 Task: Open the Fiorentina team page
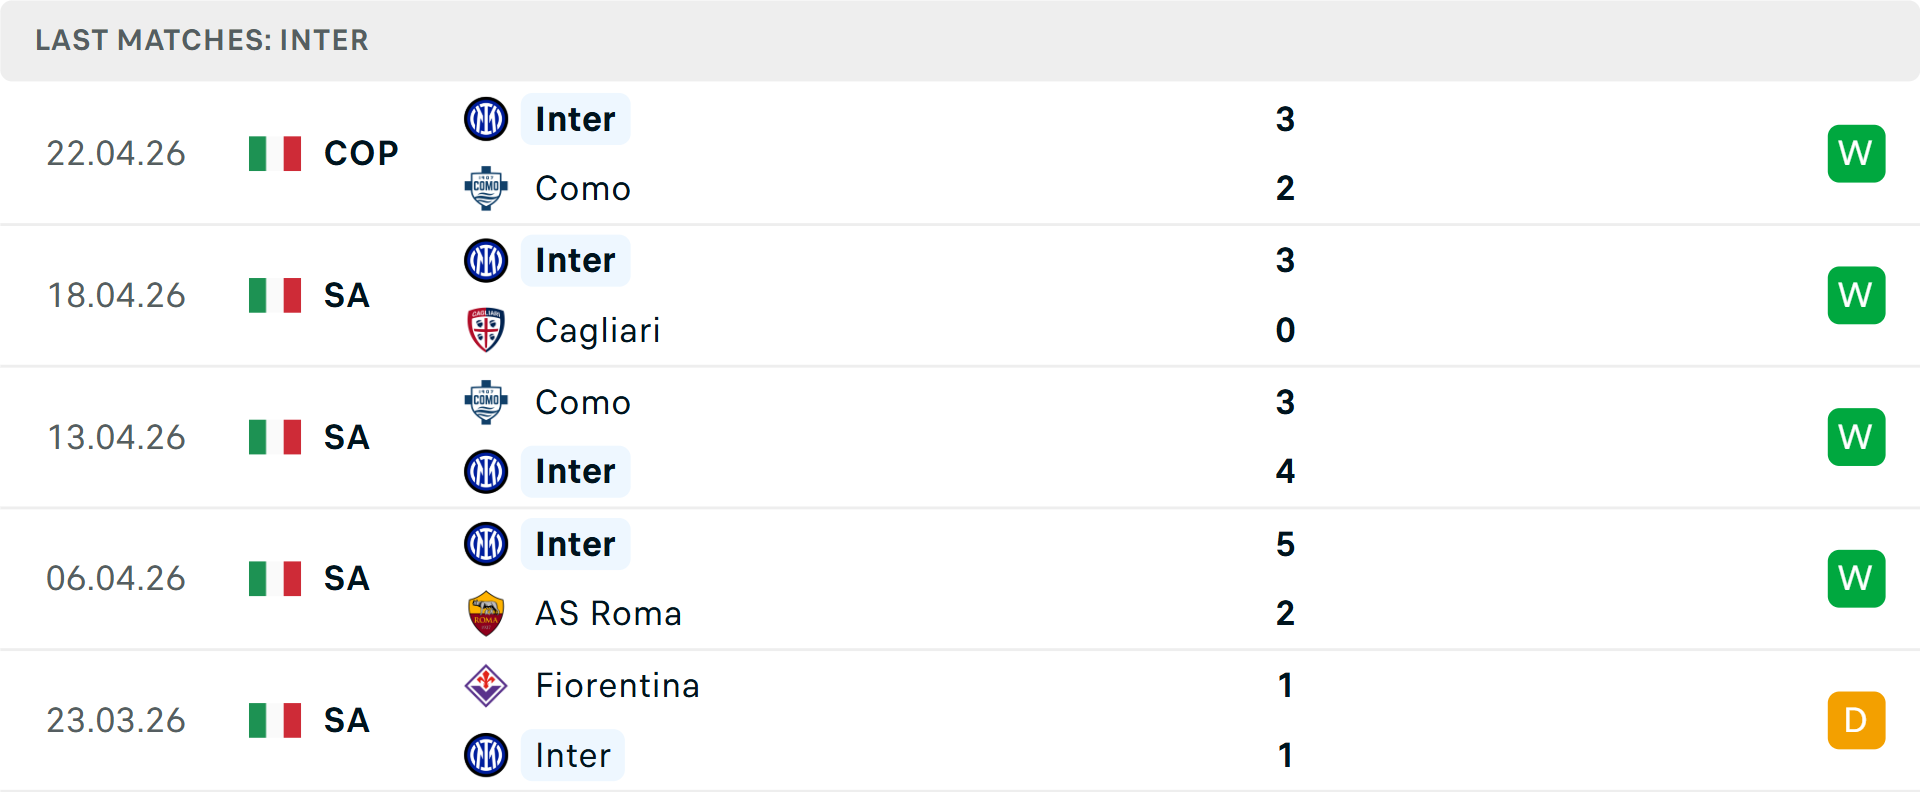(x=617, y=686)
